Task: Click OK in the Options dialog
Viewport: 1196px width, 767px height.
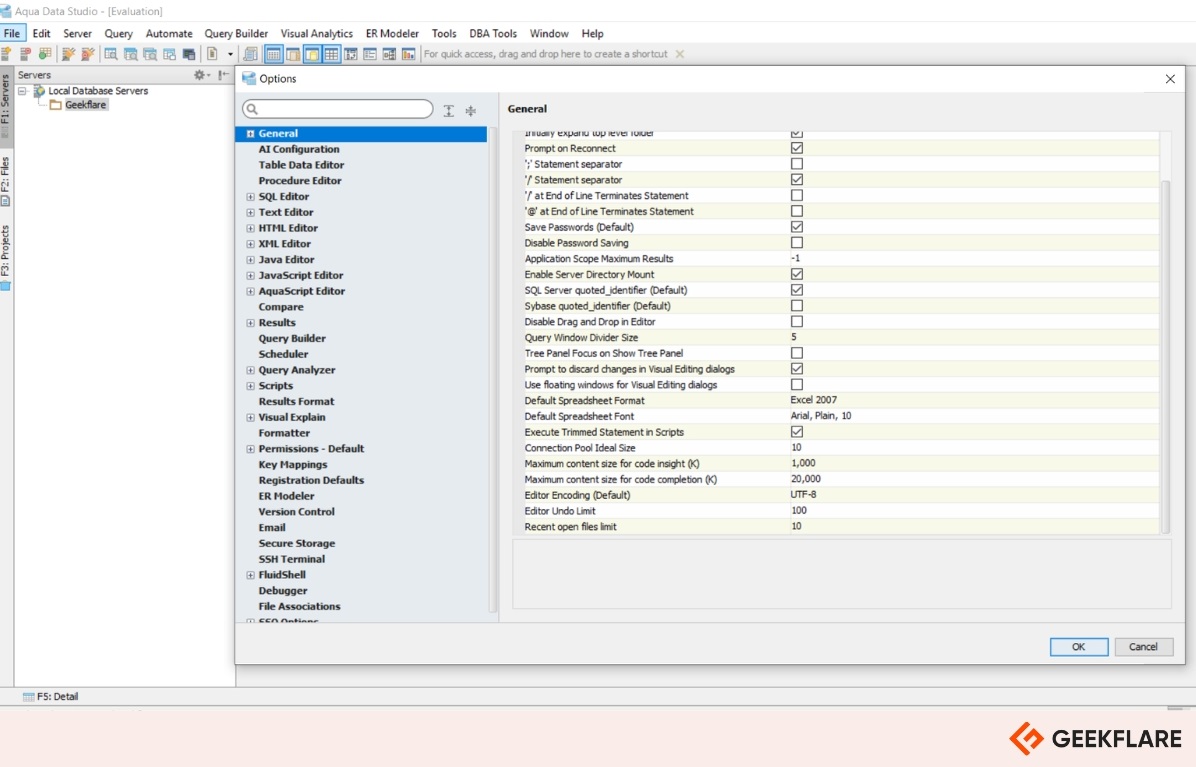Action: [1079, 647]
